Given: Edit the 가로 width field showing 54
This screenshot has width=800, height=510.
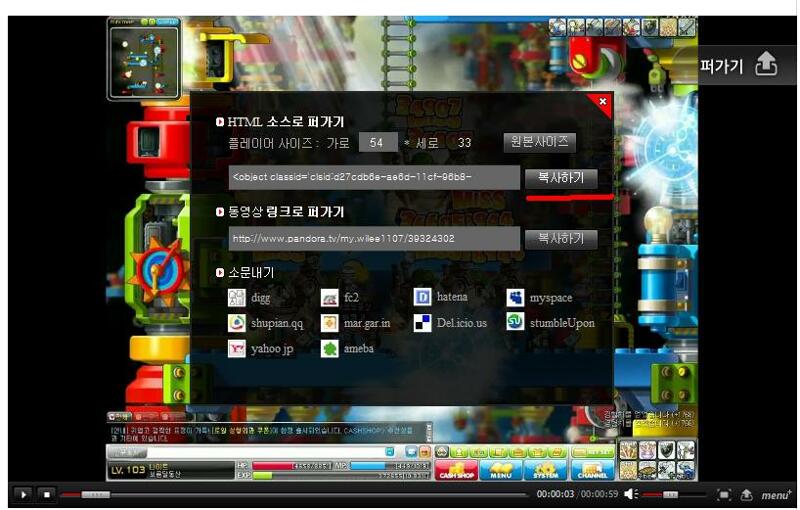Looking at the screenshot, I should pos(378,142).
